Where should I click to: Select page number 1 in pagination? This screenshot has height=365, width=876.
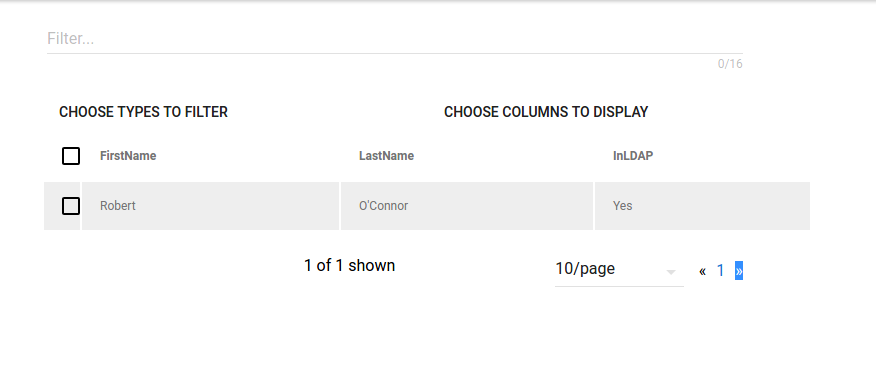(x=720, y=271)
